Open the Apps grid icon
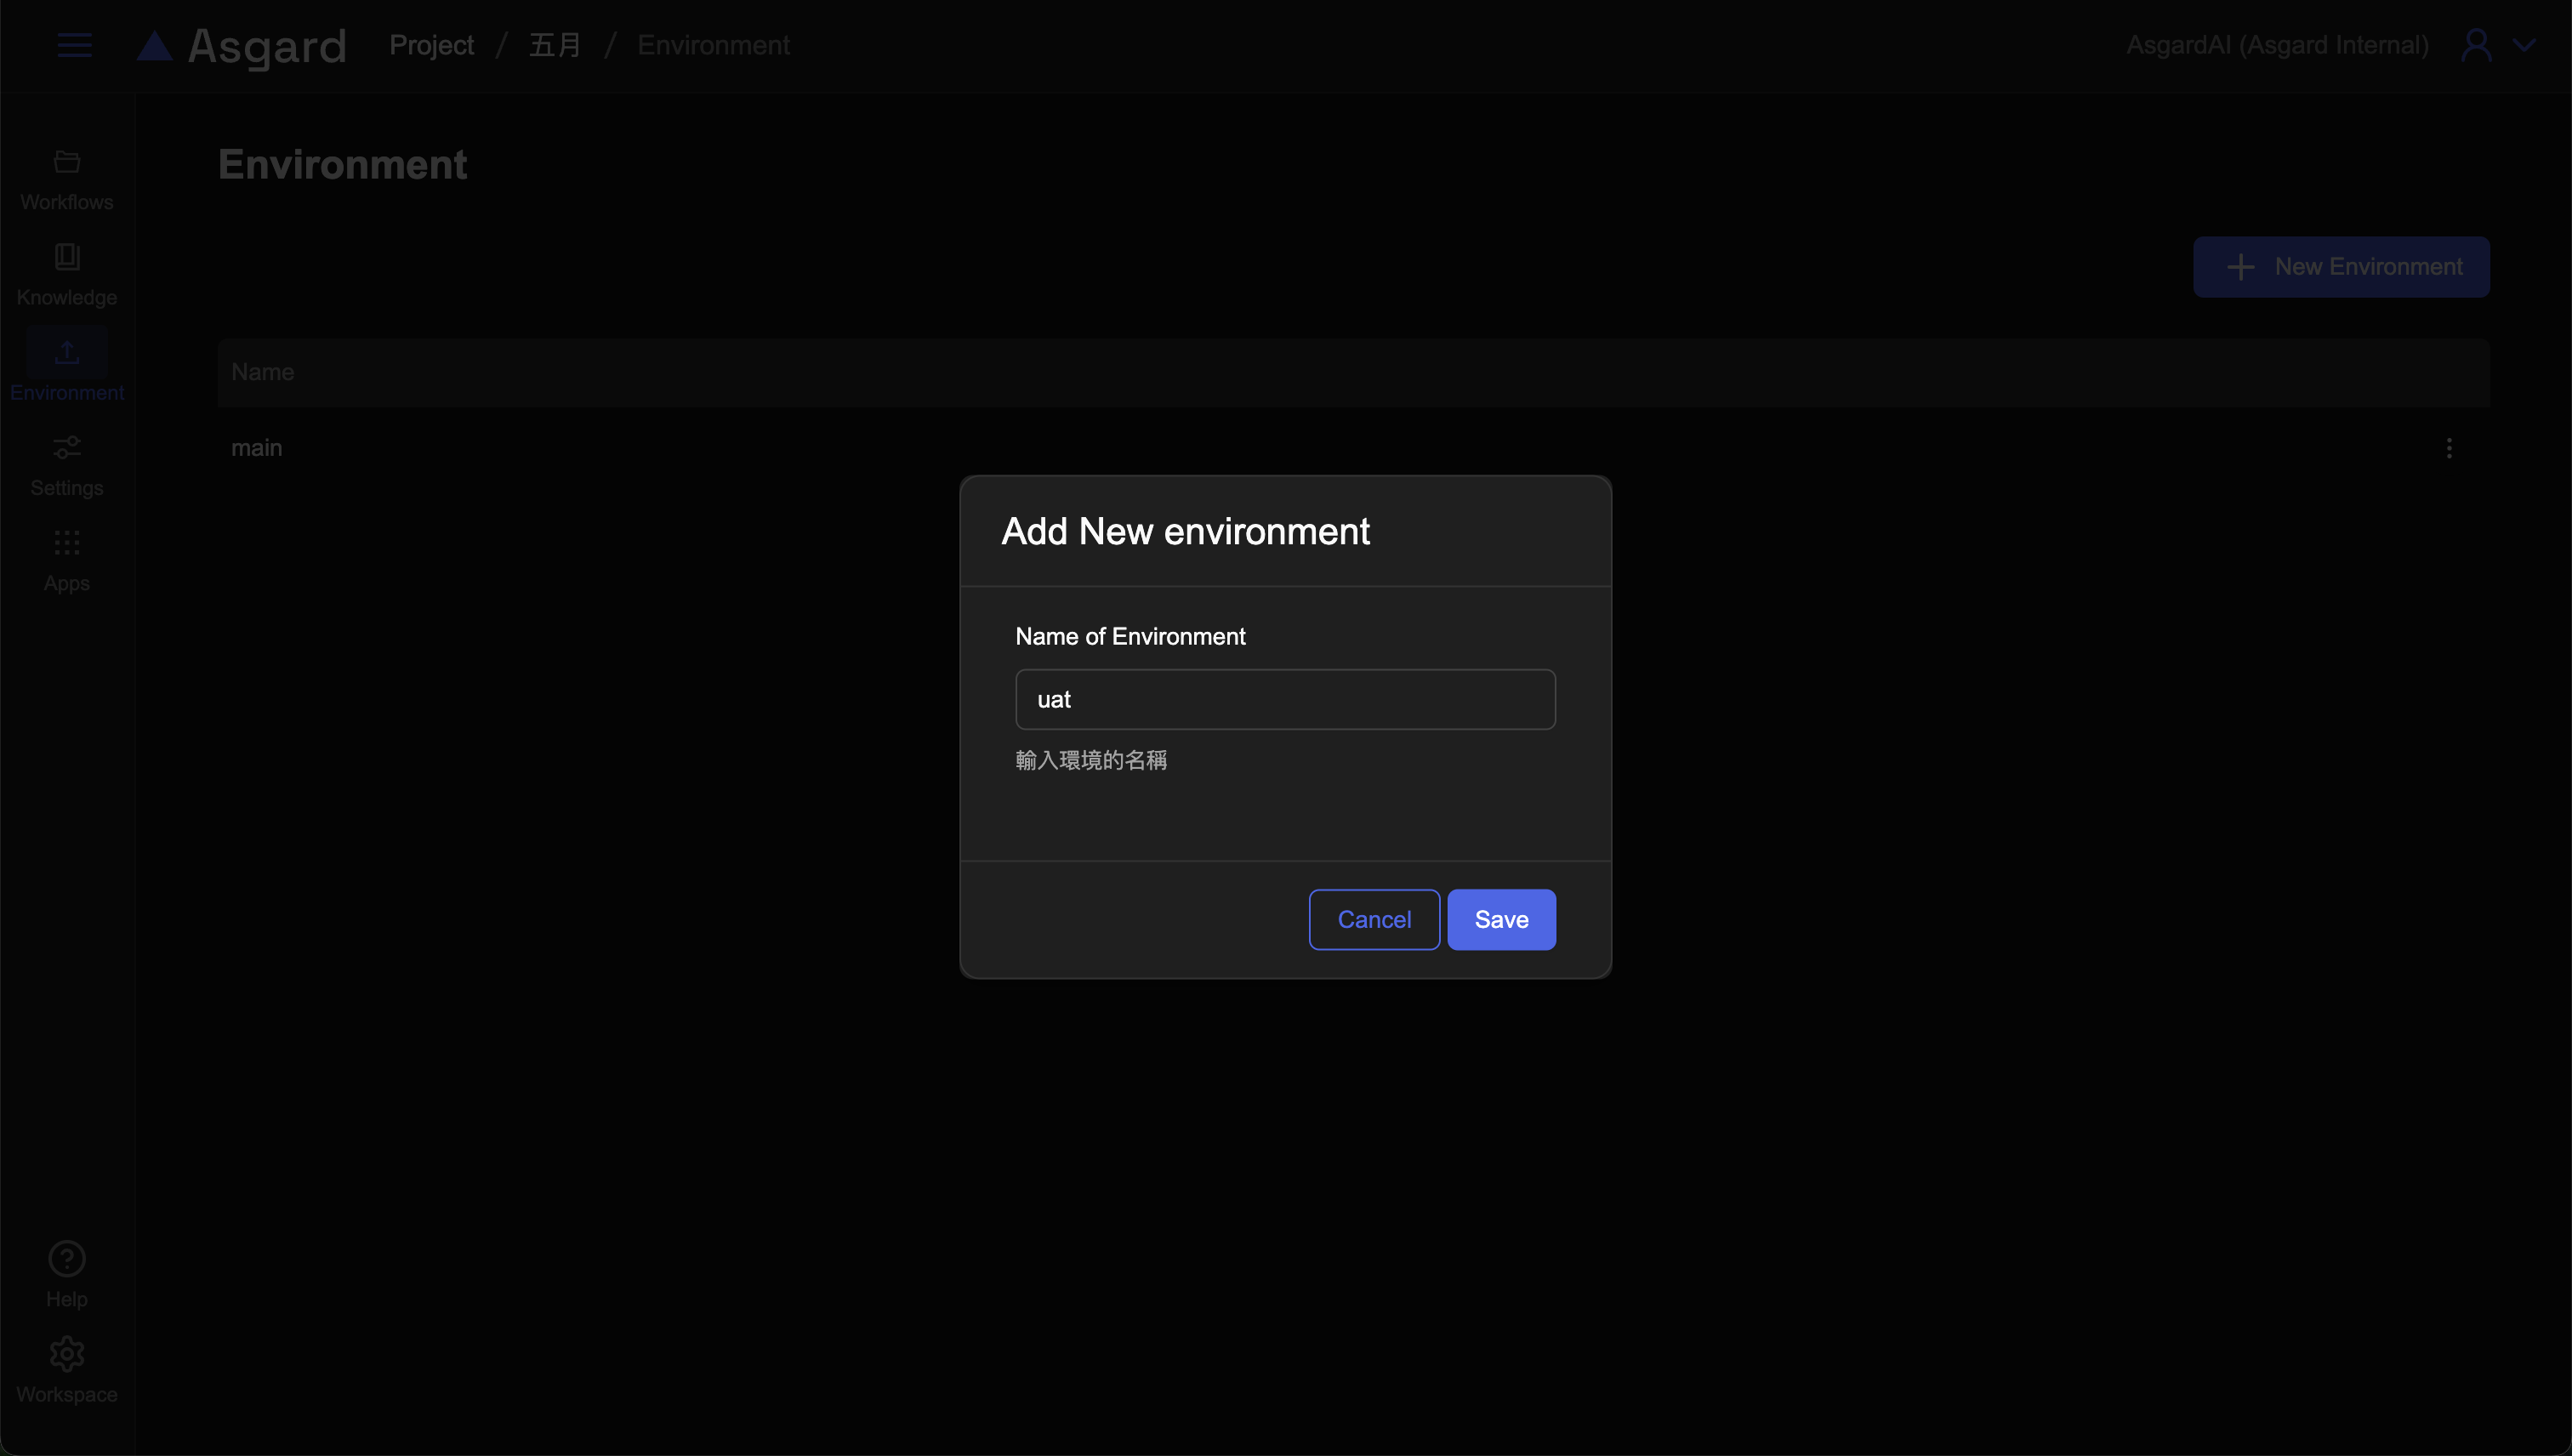Viewport: 2572px width, 1456px height. coord(67,543)
